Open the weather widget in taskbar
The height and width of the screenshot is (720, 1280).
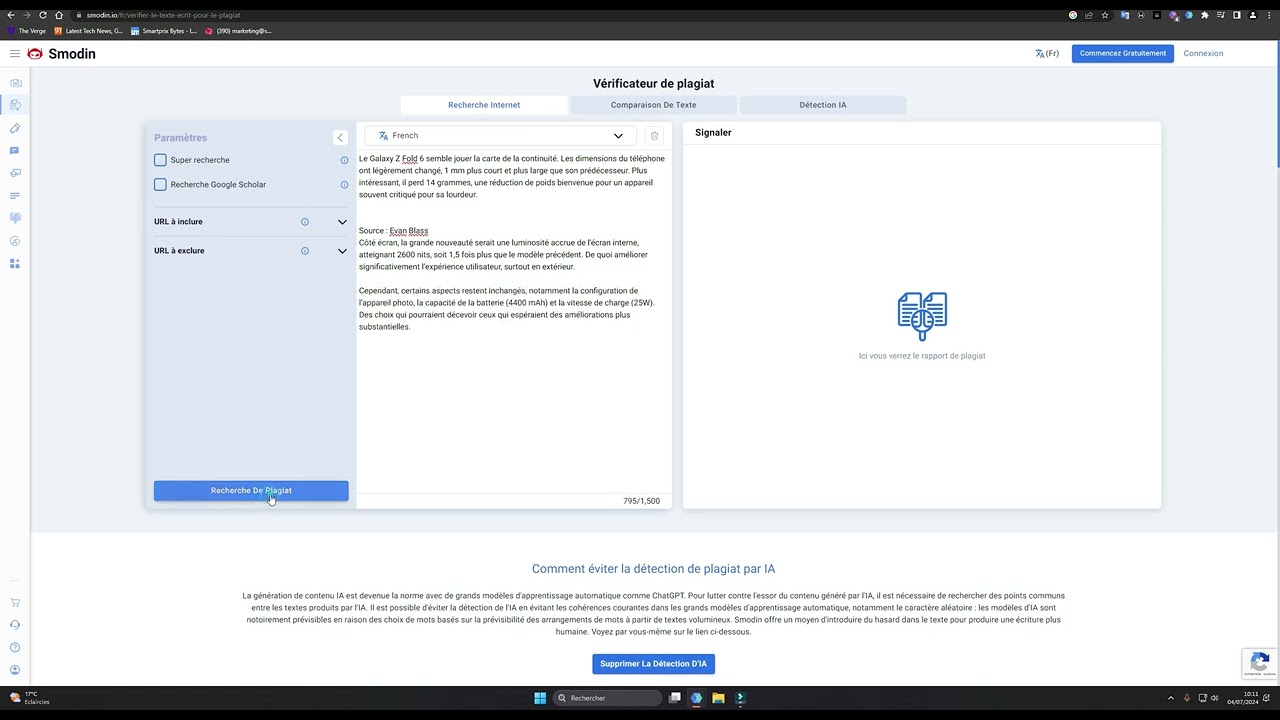point(29,698)
